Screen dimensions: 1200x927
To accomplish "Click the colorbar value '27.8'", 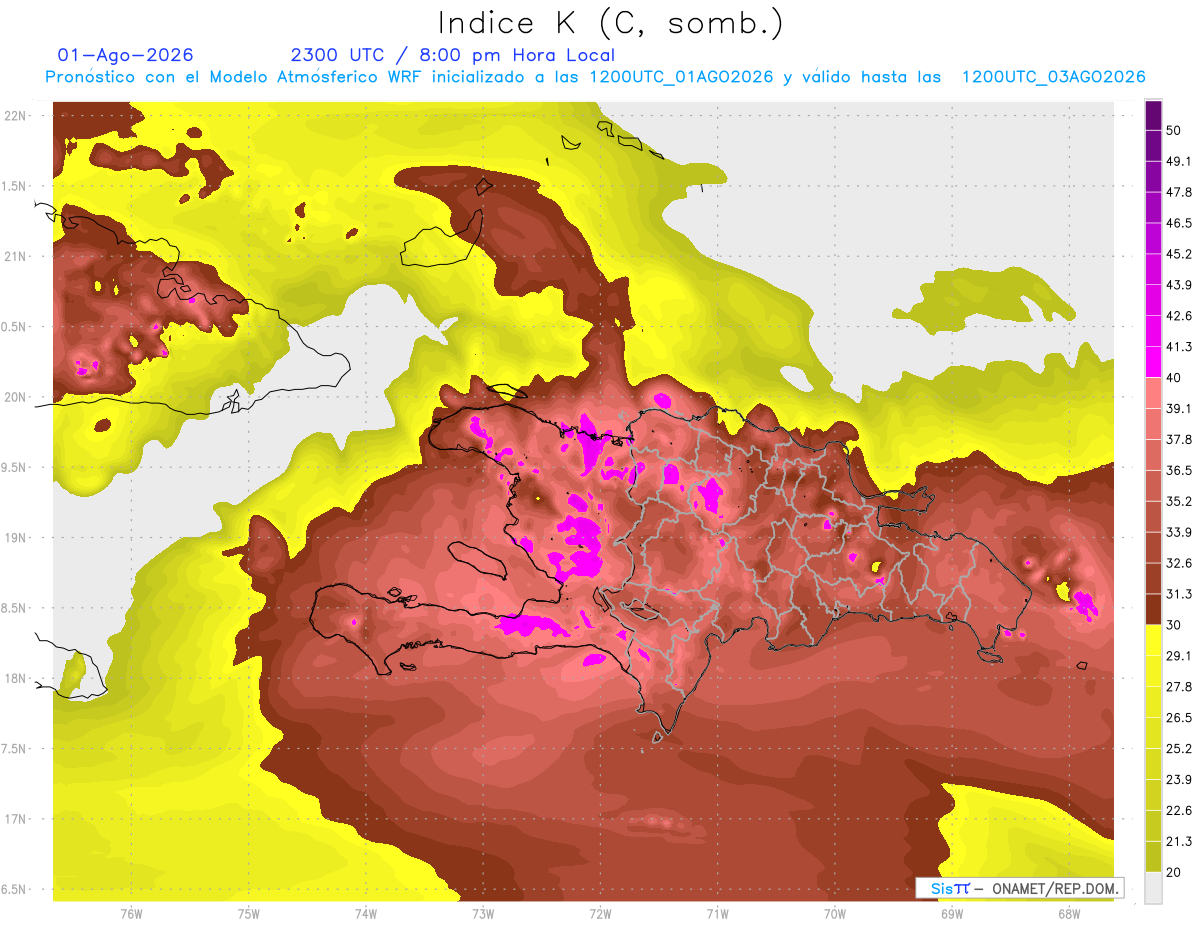I will tap(1178, 686).
